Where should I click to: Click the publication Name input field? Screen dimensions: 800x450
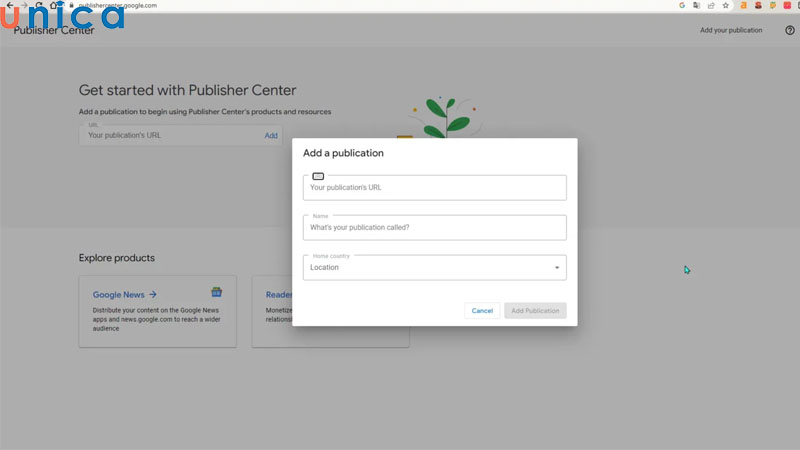434,228
